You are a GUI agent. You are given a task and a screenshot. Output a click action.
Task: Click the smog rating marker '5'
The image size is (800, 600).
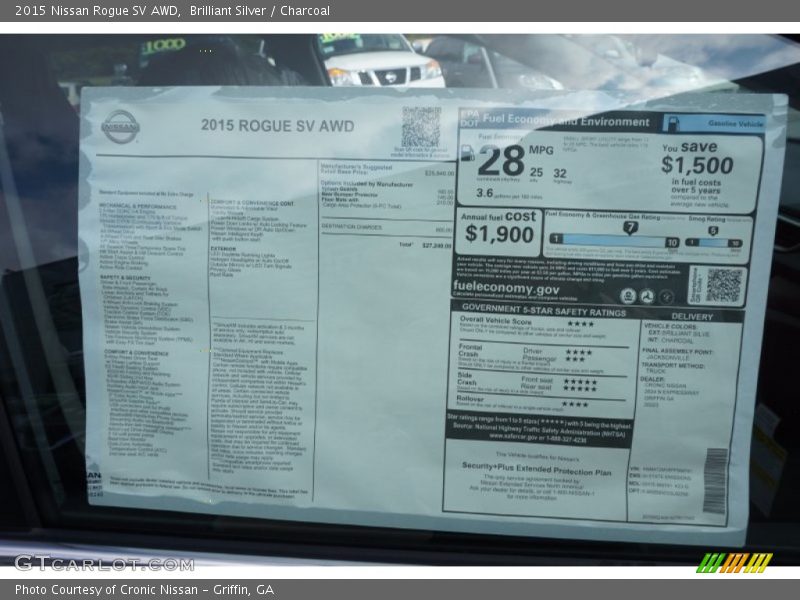click(713, 231)
